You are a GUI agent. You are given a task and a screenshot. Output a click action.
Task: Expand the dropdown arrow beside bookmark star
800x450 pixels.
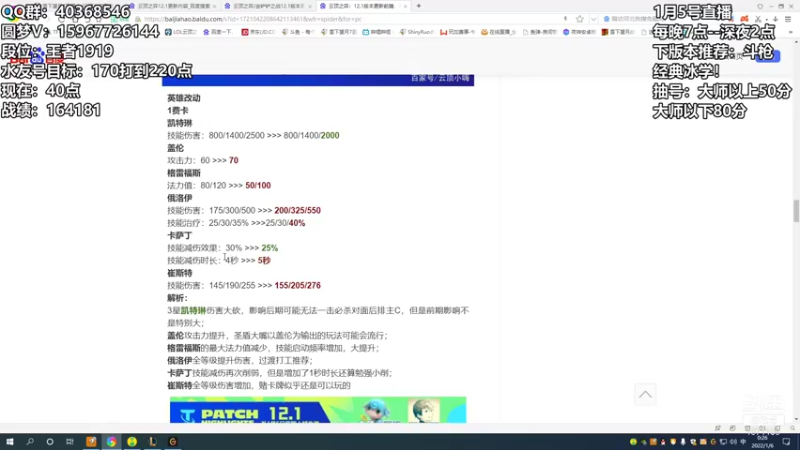click(x=593, y=19)
